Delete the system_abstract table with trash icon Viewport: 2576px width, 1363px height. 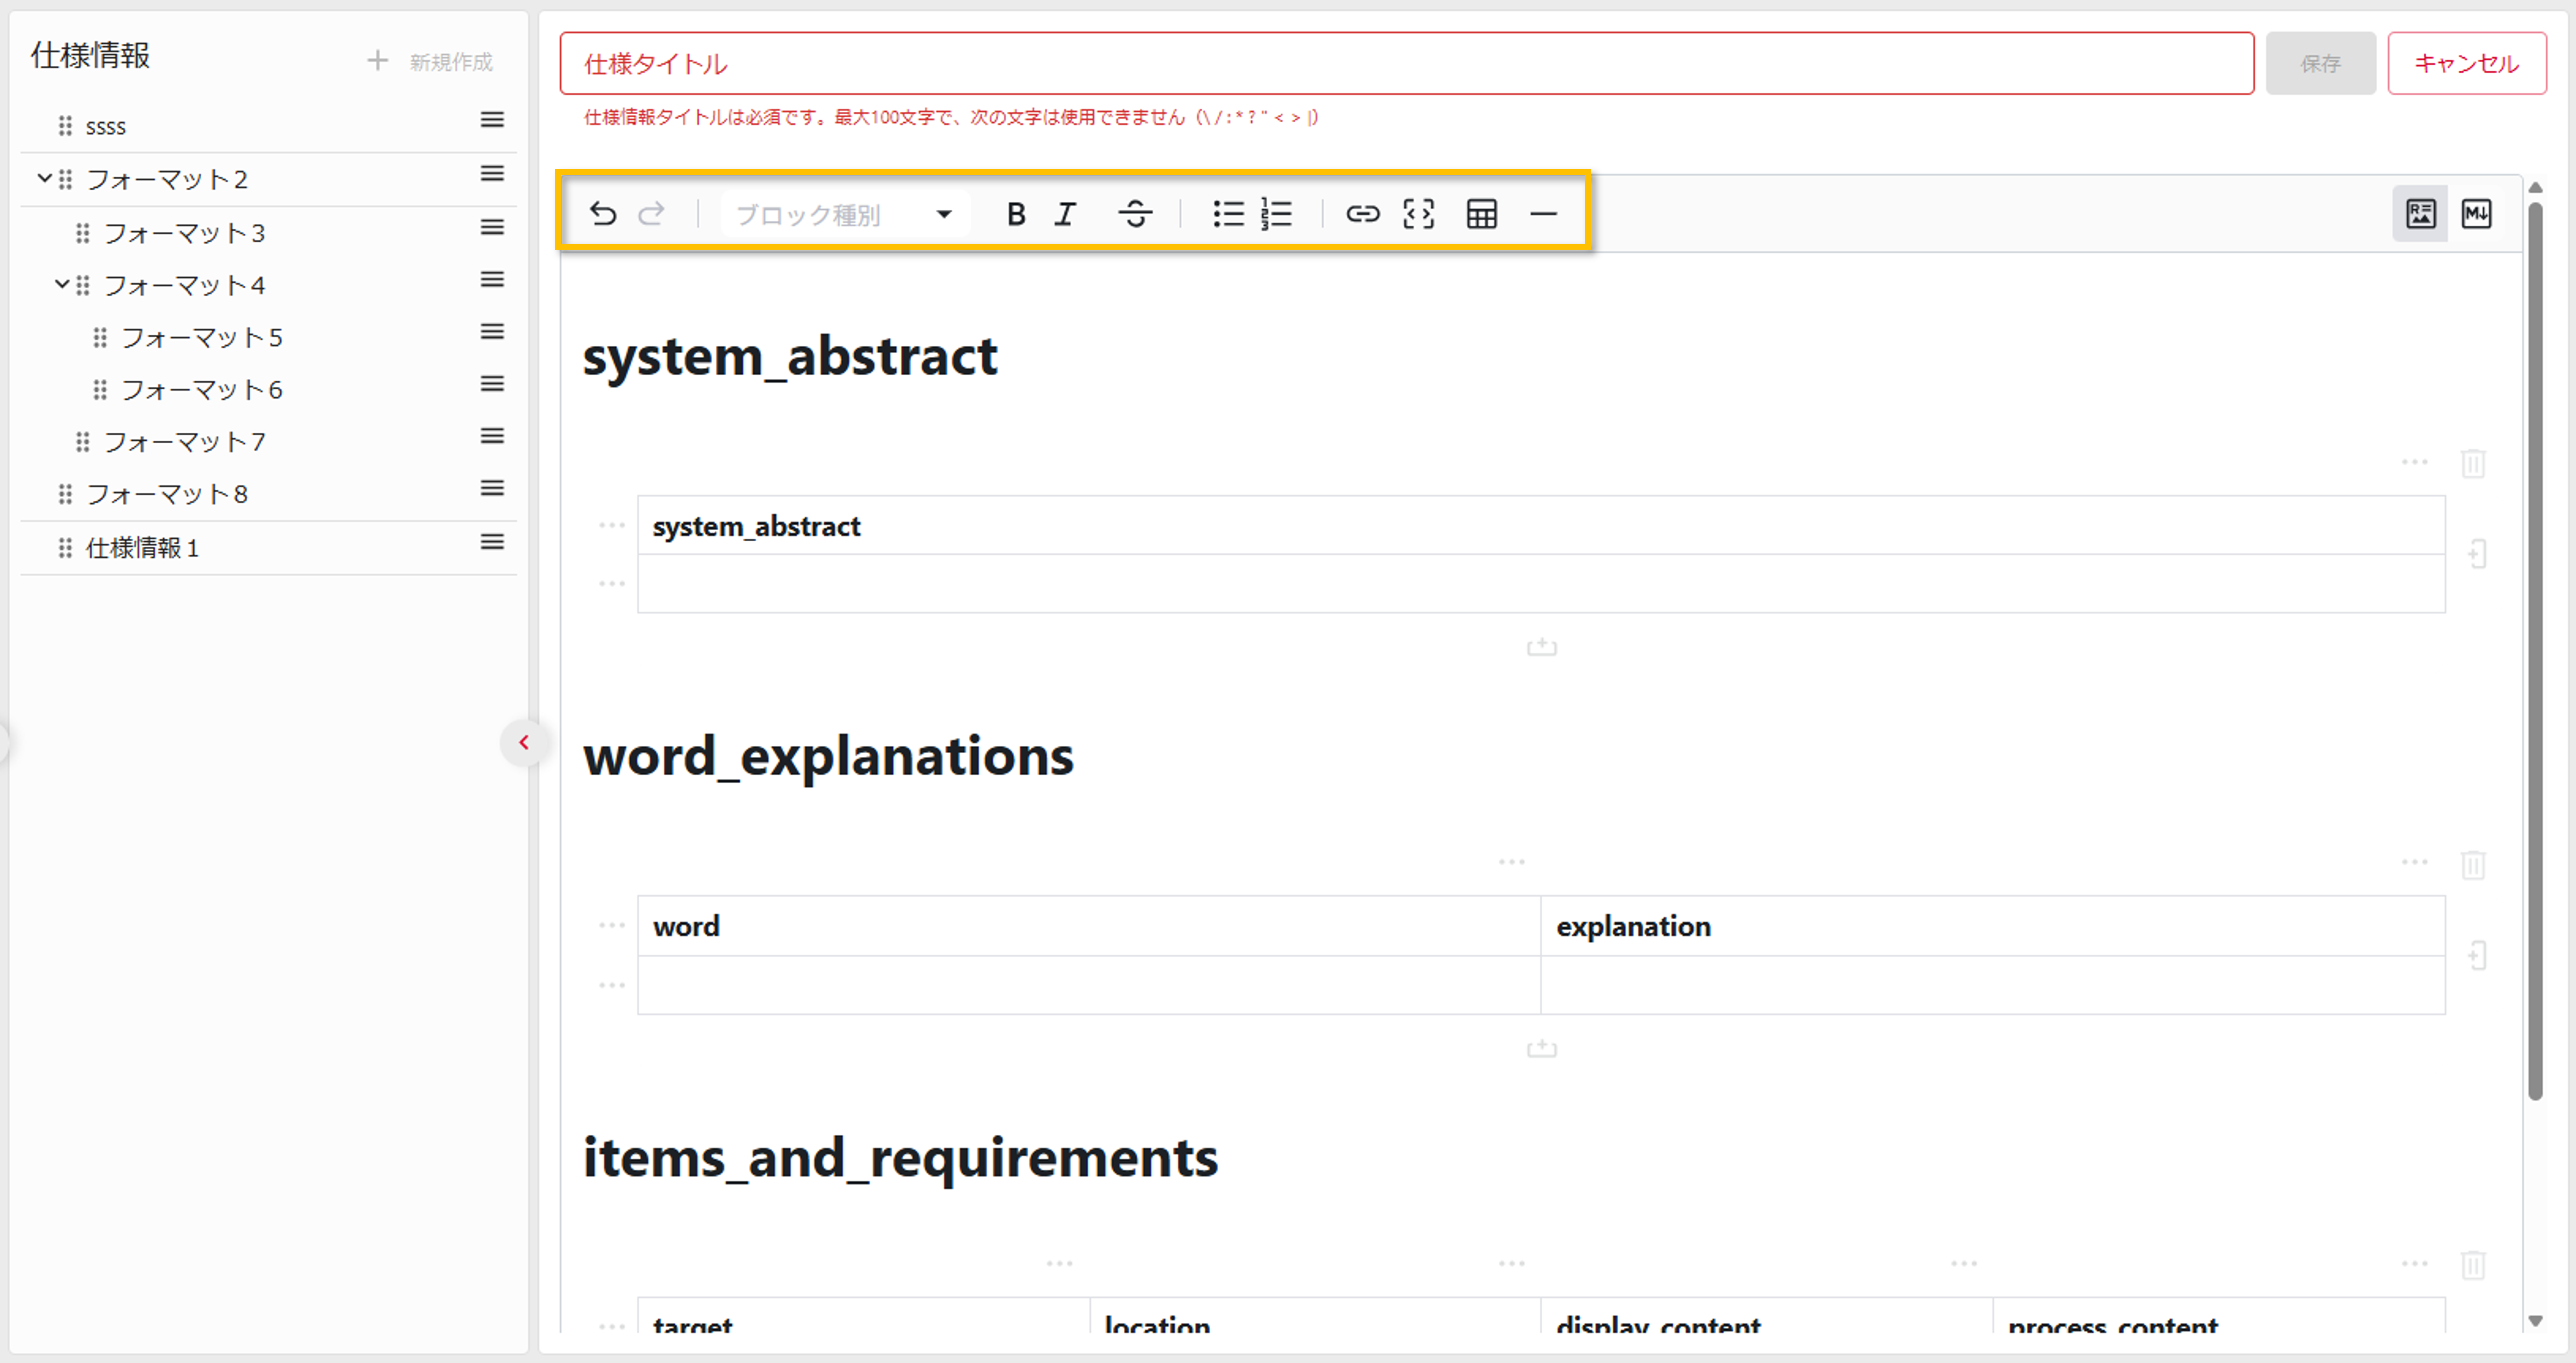click(x=2473, y=463)
